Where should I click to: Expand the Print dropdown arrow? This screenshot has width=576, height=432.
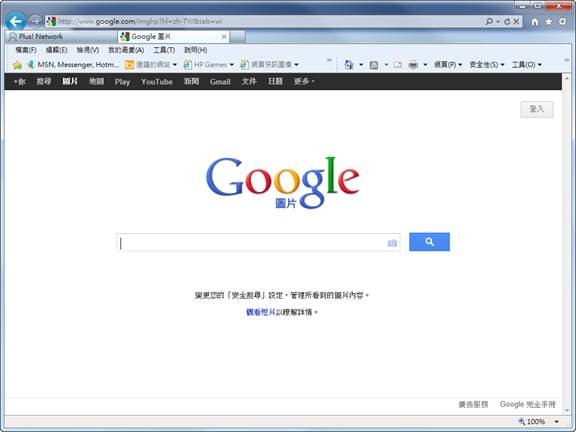(425, 65)
